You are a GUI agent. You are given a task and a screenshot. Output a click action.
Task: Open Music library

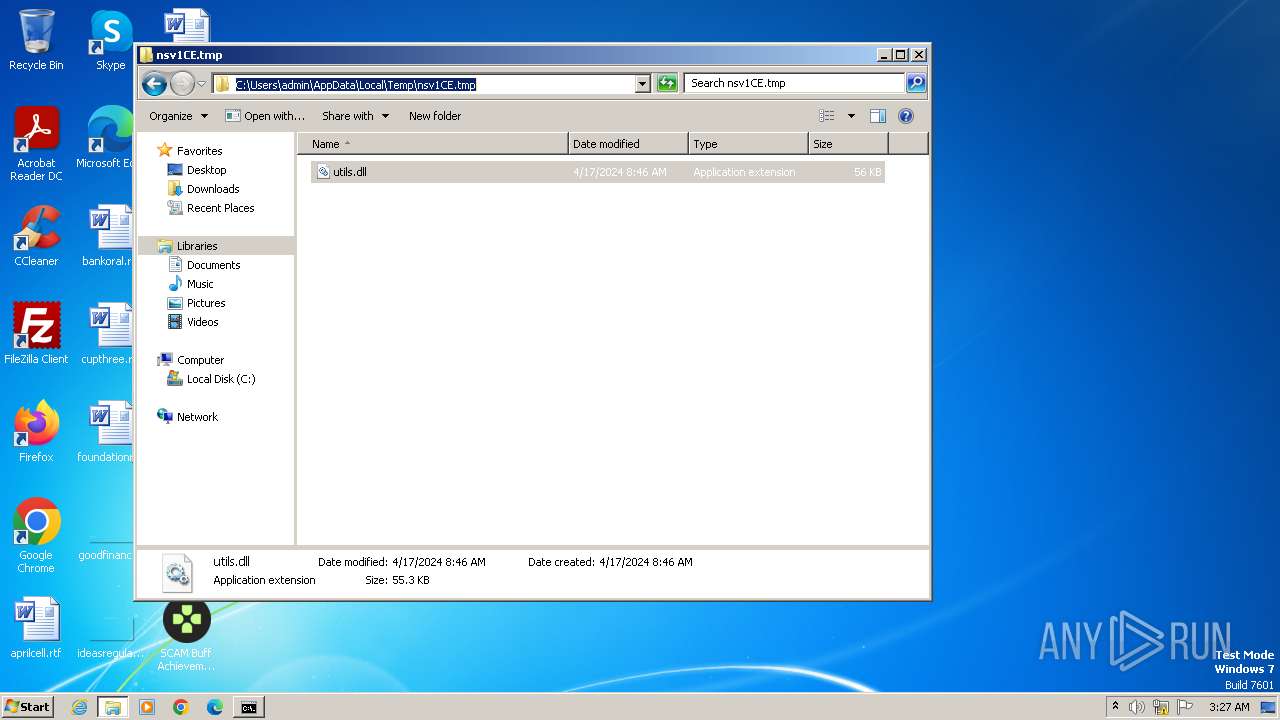[x=200, y=284]
